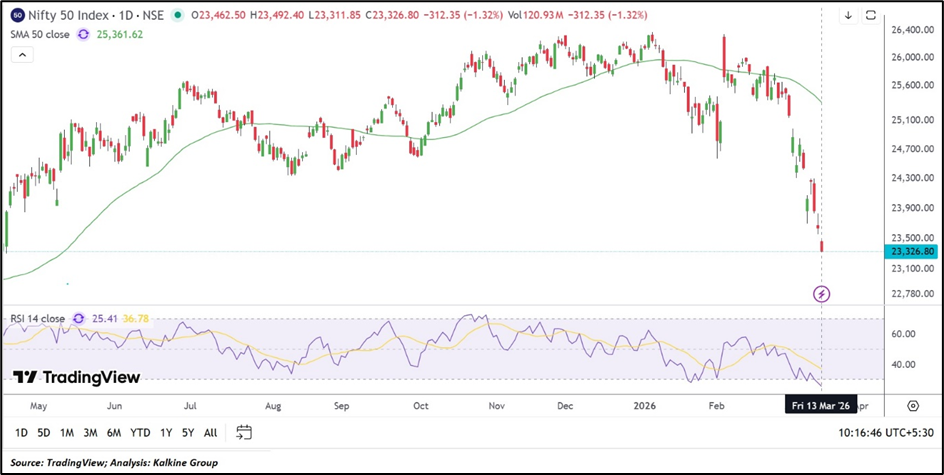Open the go-to-date calendar icon
This screenshot has height=475, width=944.
point(244,432)
